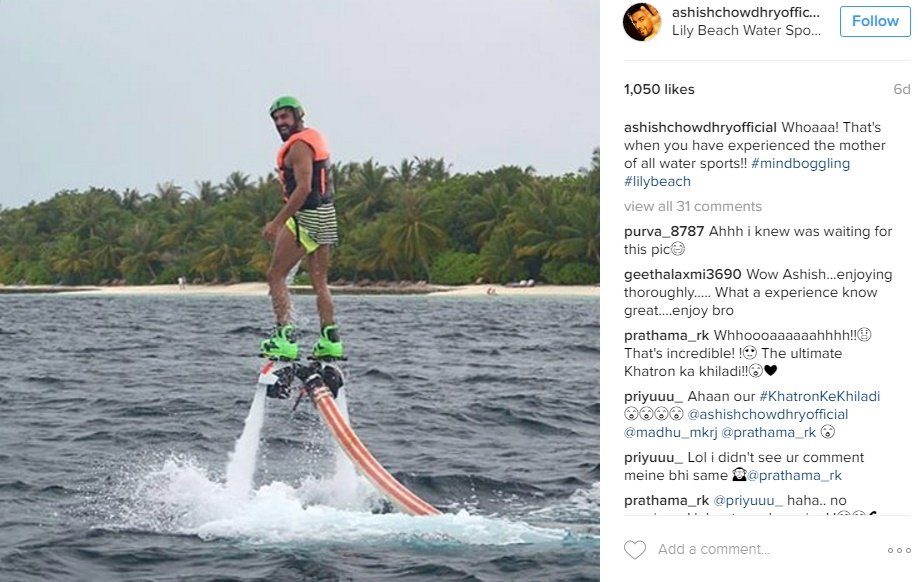The image size is (918, 582).
Task: Click the Add a comment field
Action: point(714,550)
